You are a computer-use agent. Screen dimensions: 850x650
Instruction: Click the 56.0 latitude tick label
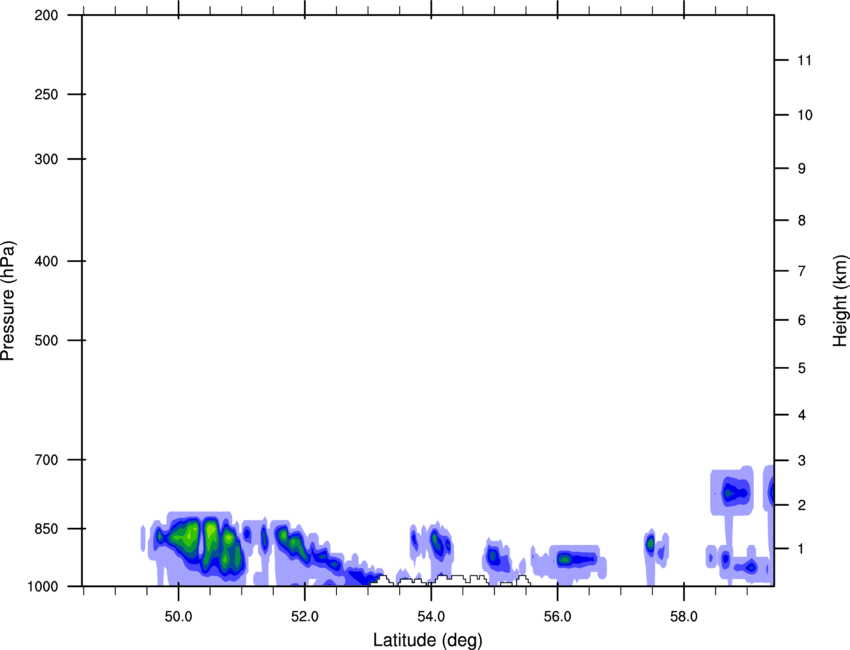coord(557,617)
